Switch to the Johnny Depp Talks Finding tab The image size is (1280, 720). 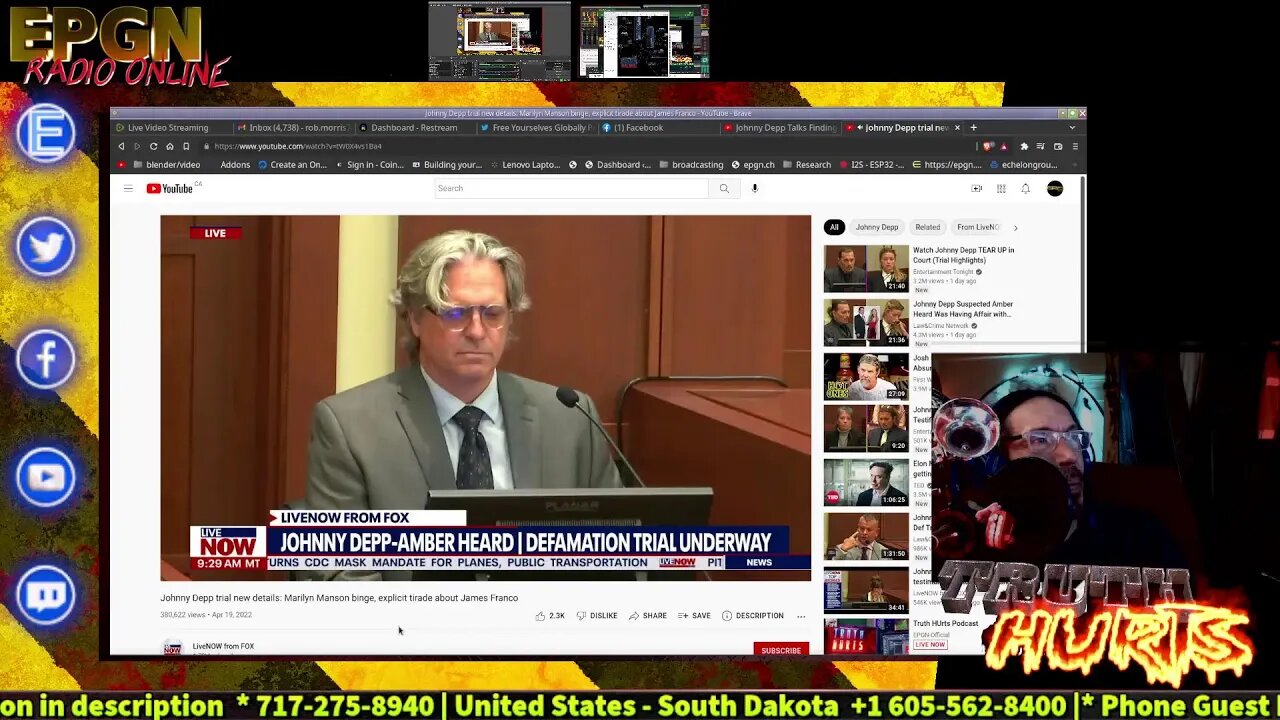click(780, 128)
